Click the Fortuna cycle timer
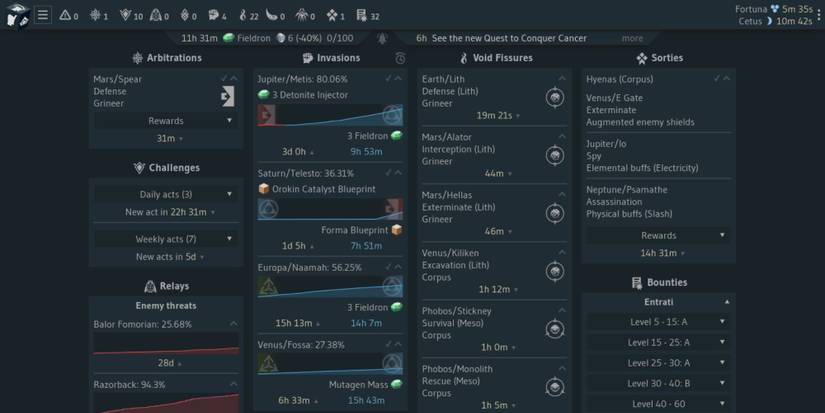The height and width of the screenshot is (413, 825). [x=773, y=9]
